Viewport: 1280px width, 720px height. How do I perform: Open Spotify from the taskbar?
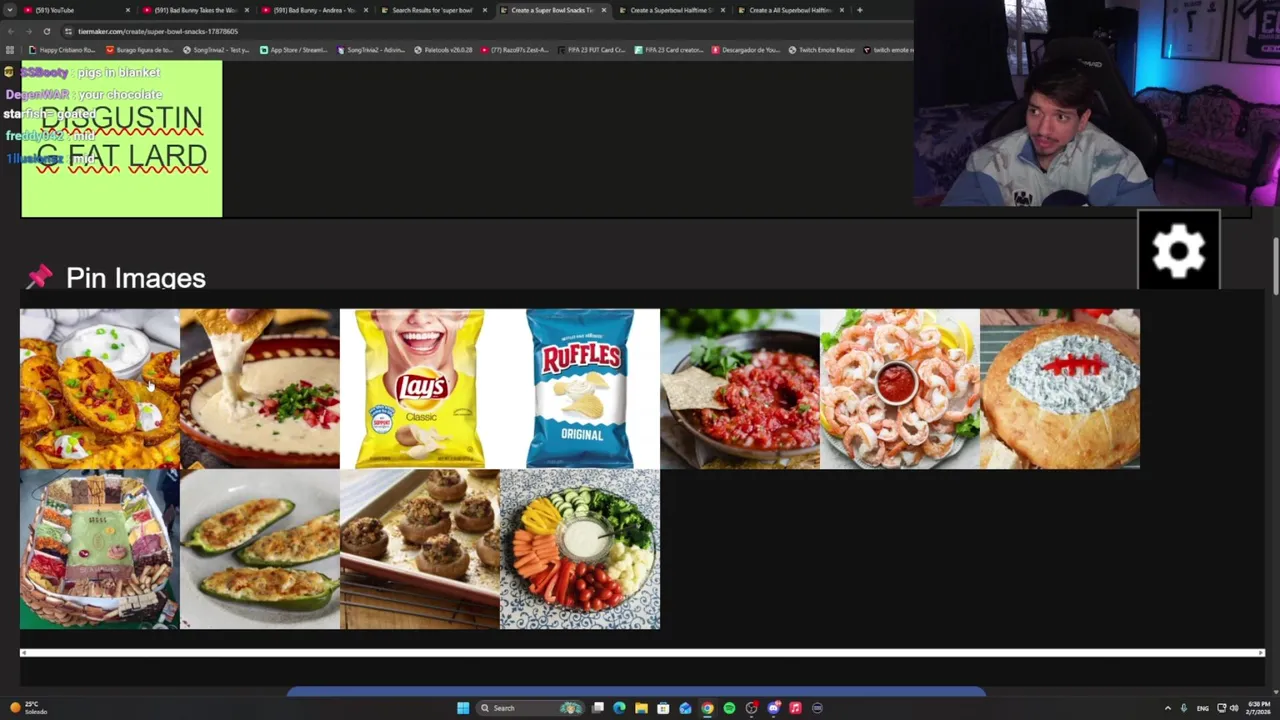pyautogui.click(x=729, y=708)
